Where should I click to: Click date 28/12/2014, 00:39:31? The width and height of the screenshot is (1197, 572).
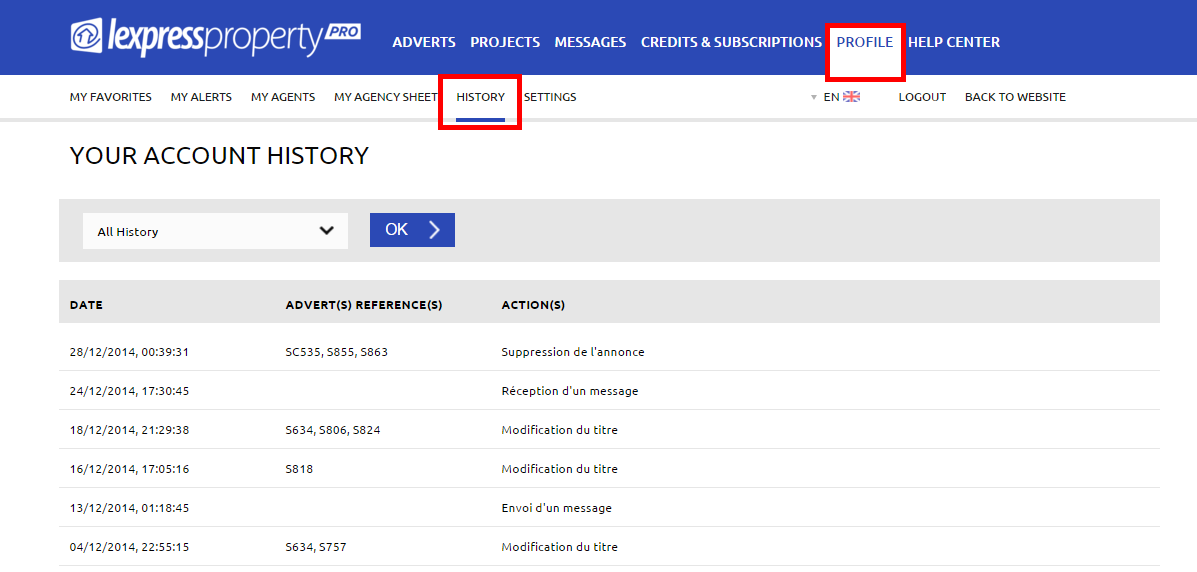click(129, 352)
